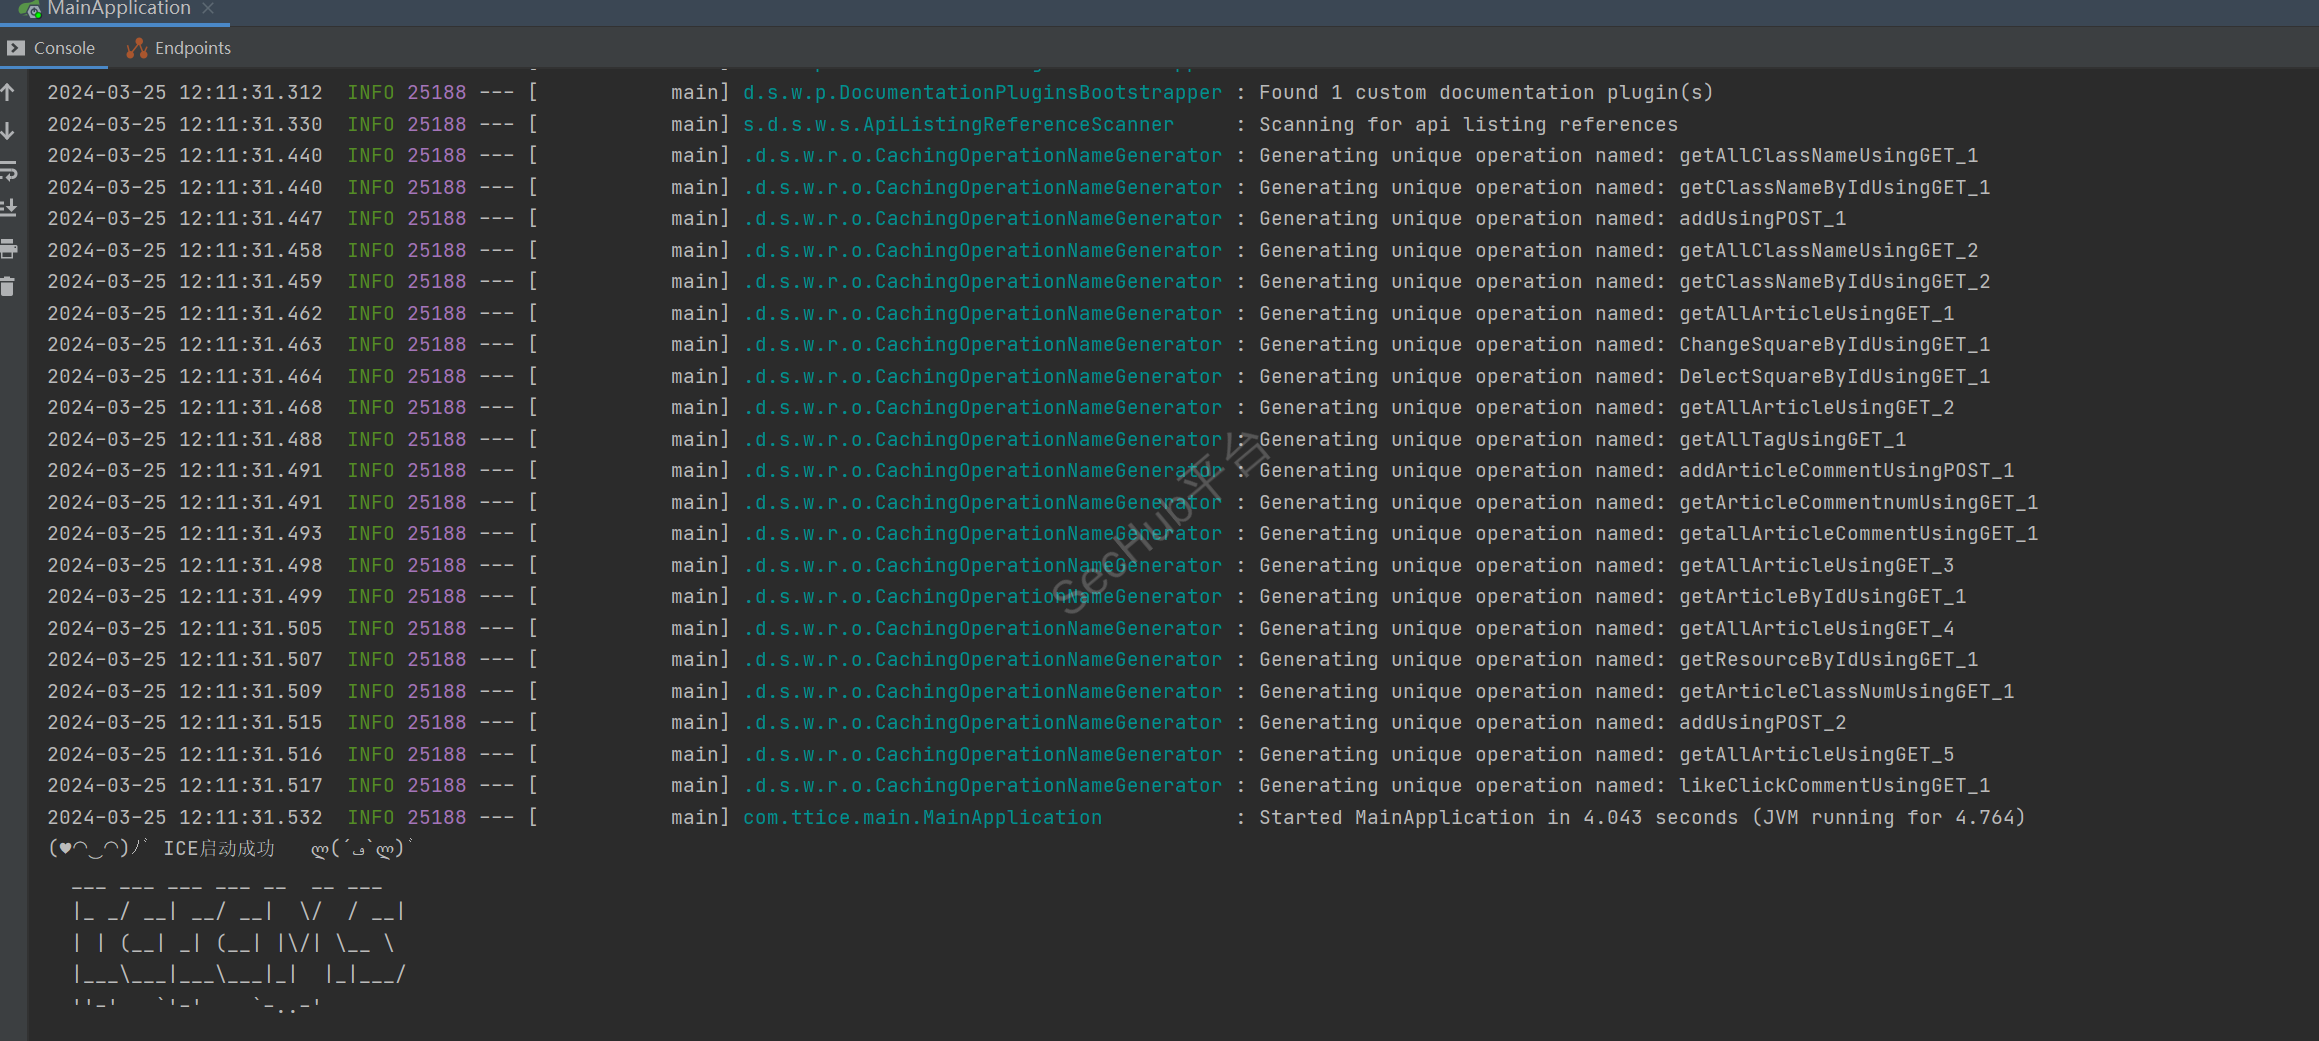Place cursor on the getAllTagUsingGET_1 log entry
The width and height of the screenshot is (2319, 1041).
tap(1791, 440)
